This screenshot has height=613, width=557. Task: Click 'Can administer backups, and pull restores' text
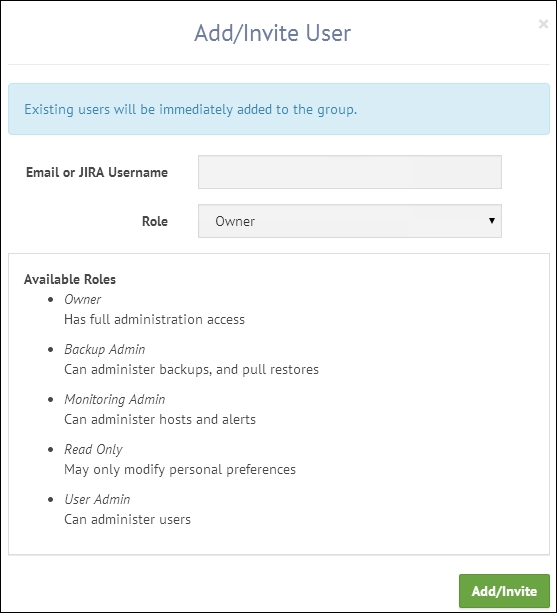pos(192,369)
